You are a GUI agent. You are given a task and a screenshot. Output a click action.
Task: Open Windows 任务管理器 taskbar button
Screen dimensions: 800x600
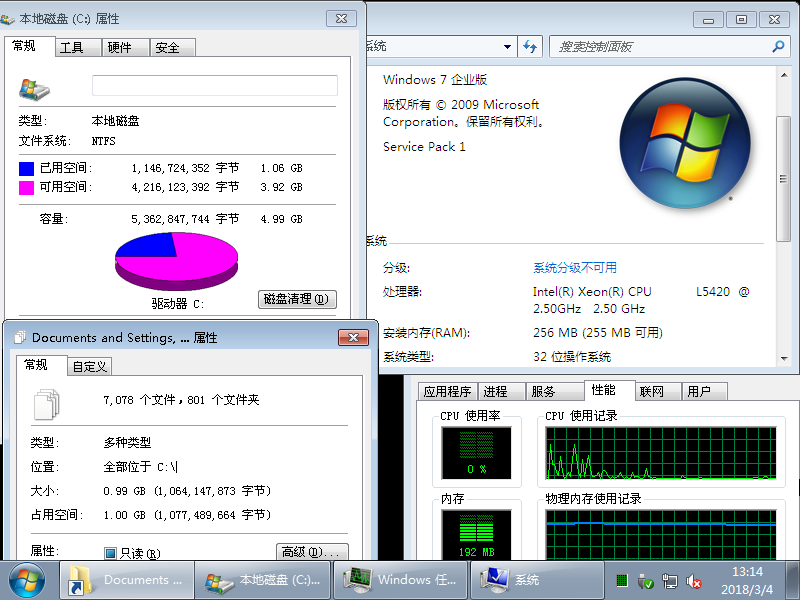point(400,580)
